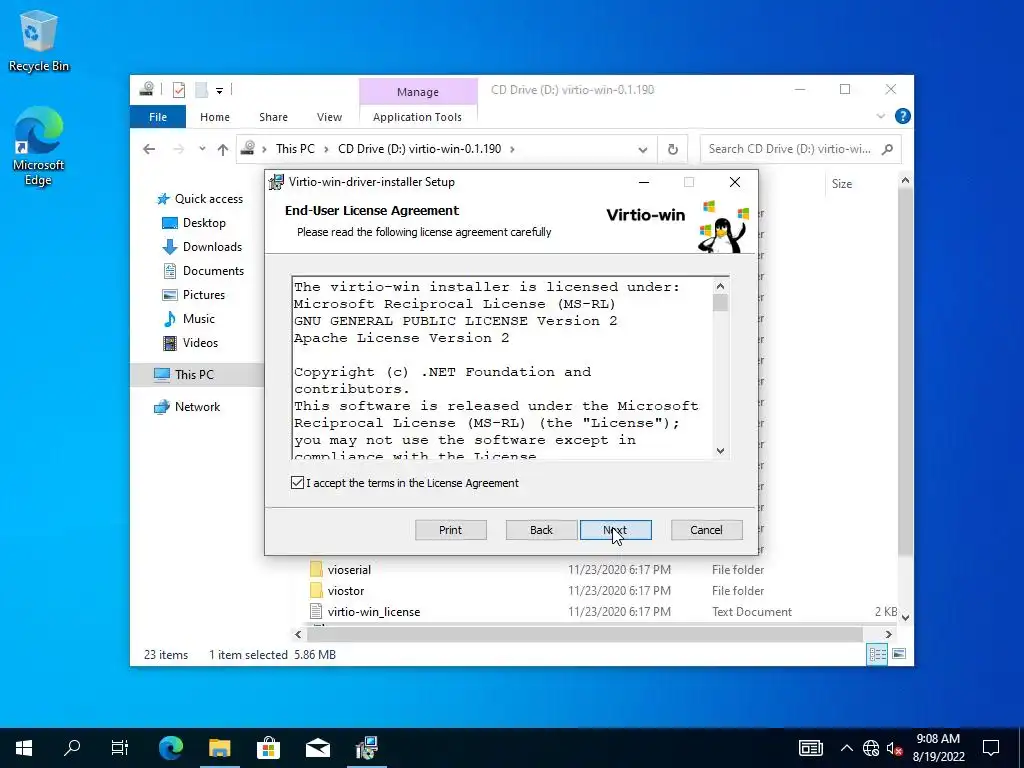Switch to details view layout icon
Image resolution: width=1024 pixels, height=768 pixels.
(x=877, y=654)
